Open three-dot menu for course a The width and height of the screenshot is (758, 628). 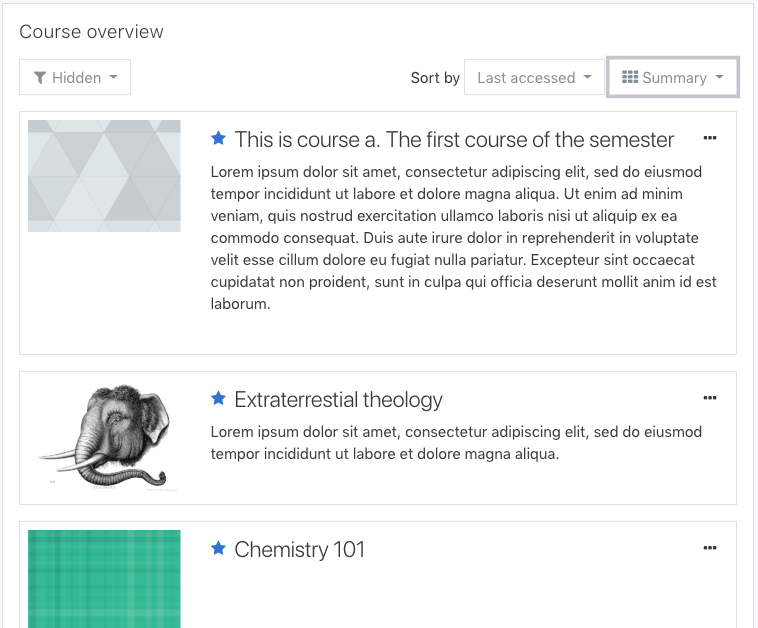pyautogui.click(x=710, y=138)
